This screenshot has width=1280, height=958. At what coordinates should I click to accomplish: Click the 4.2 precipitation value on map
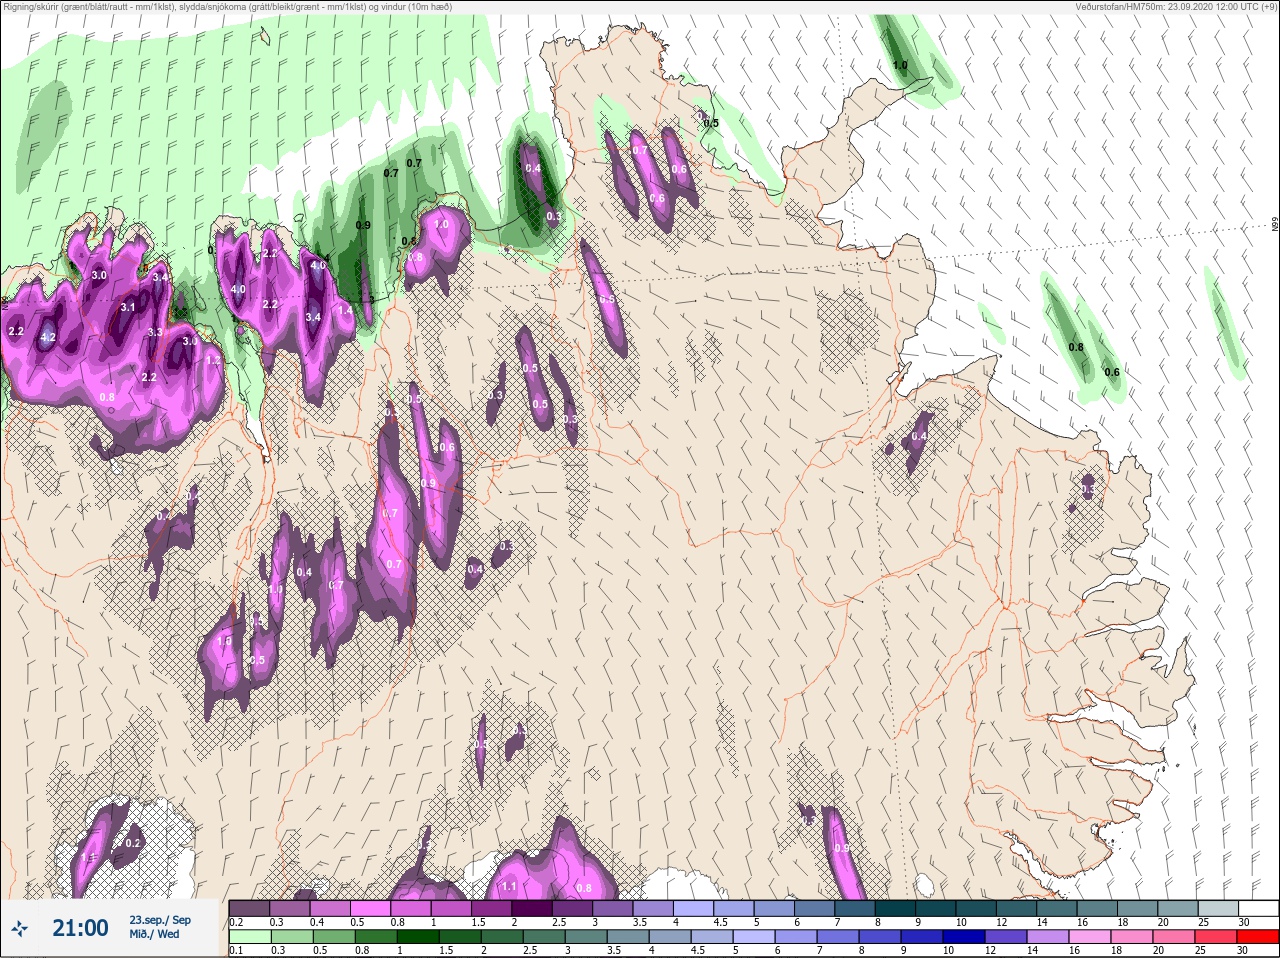pos(47,337)
